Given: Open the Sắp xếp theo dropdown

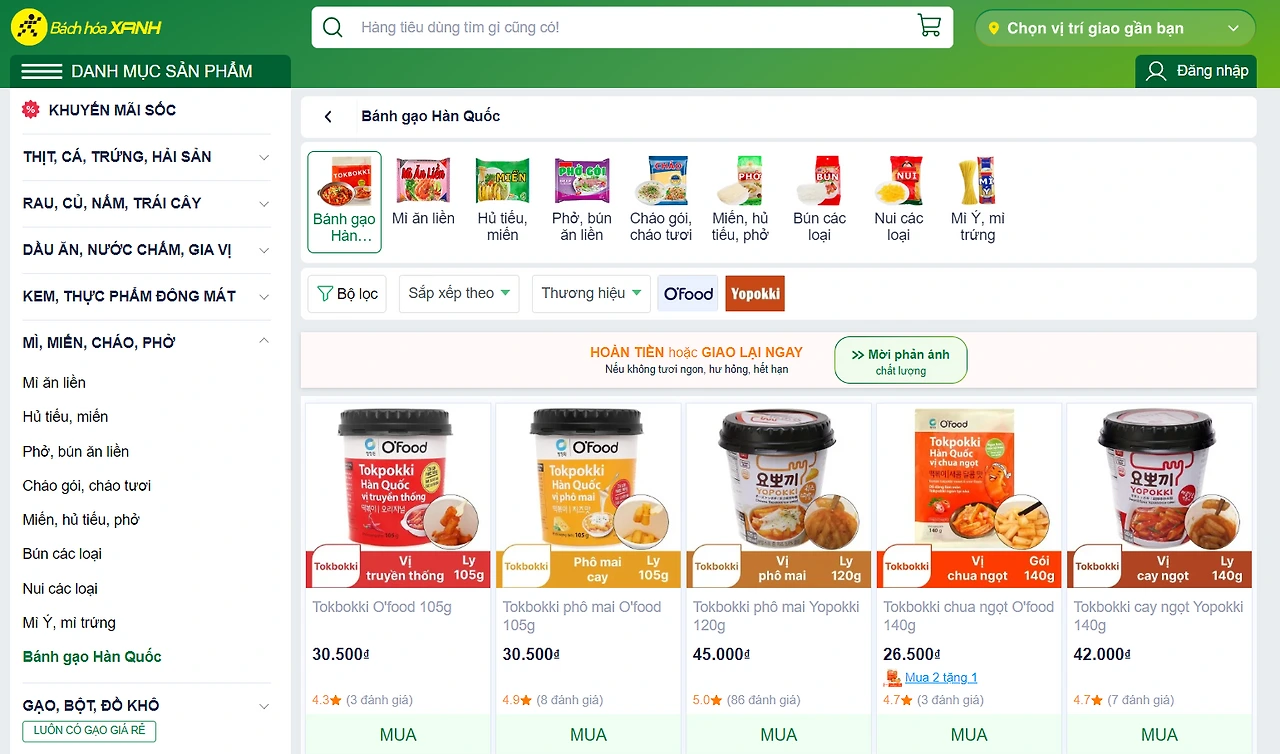Looking at the screenshot, I should pyautogui.click(x=459, y=293).
